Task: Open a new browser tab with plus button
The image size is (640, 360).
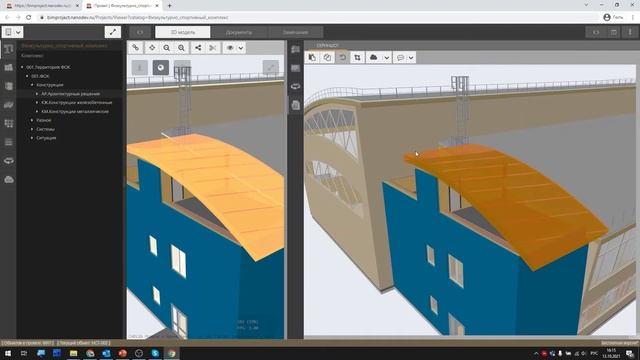Action: click(169, 6)
